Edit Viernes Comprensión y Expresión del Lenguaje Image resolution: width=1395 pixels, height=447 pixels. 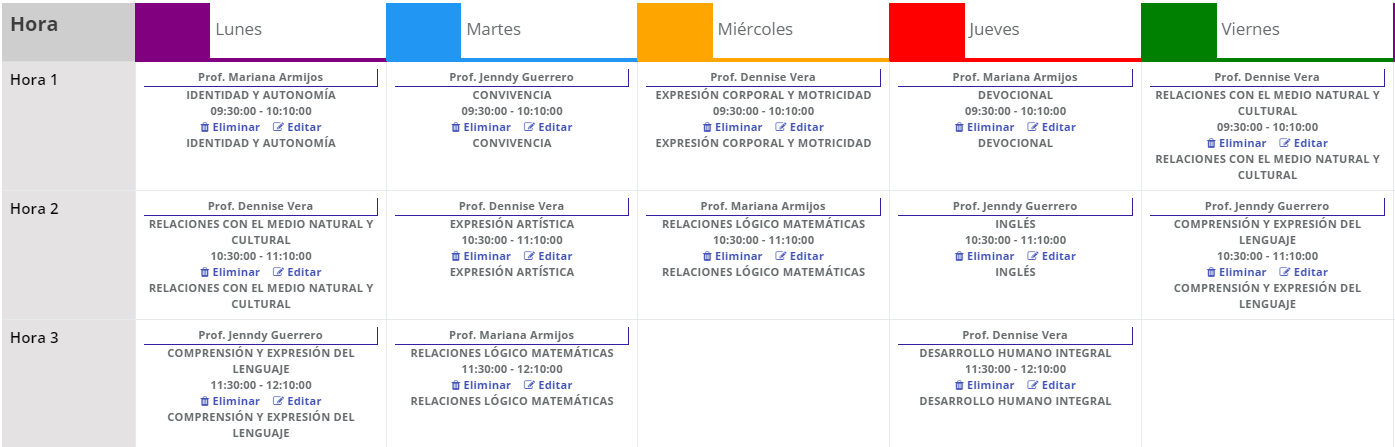(x=1305, y=272)
